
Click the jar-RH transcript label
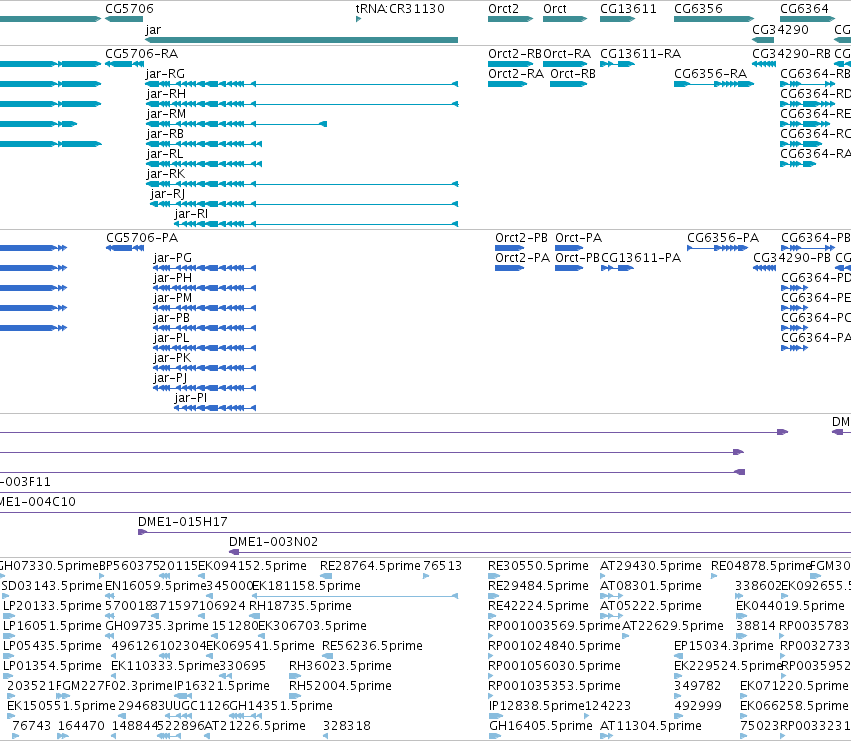166,94
